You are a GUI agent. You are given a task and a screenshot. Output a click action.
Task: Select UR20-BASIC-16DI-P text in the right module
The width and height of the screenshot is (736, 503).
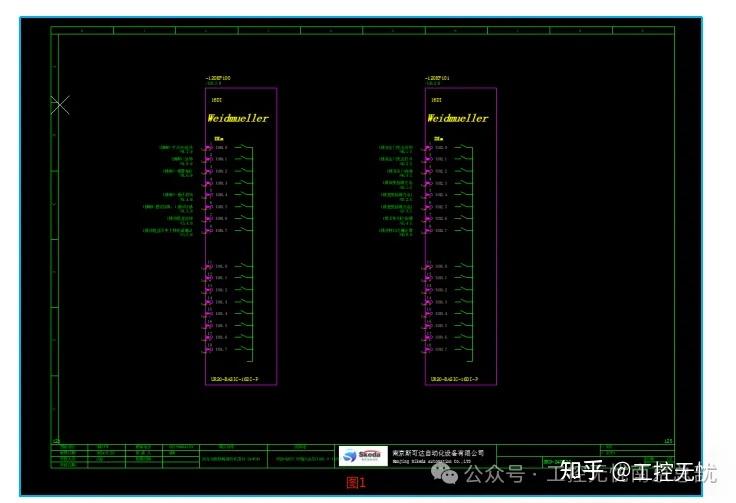[454, 379]
